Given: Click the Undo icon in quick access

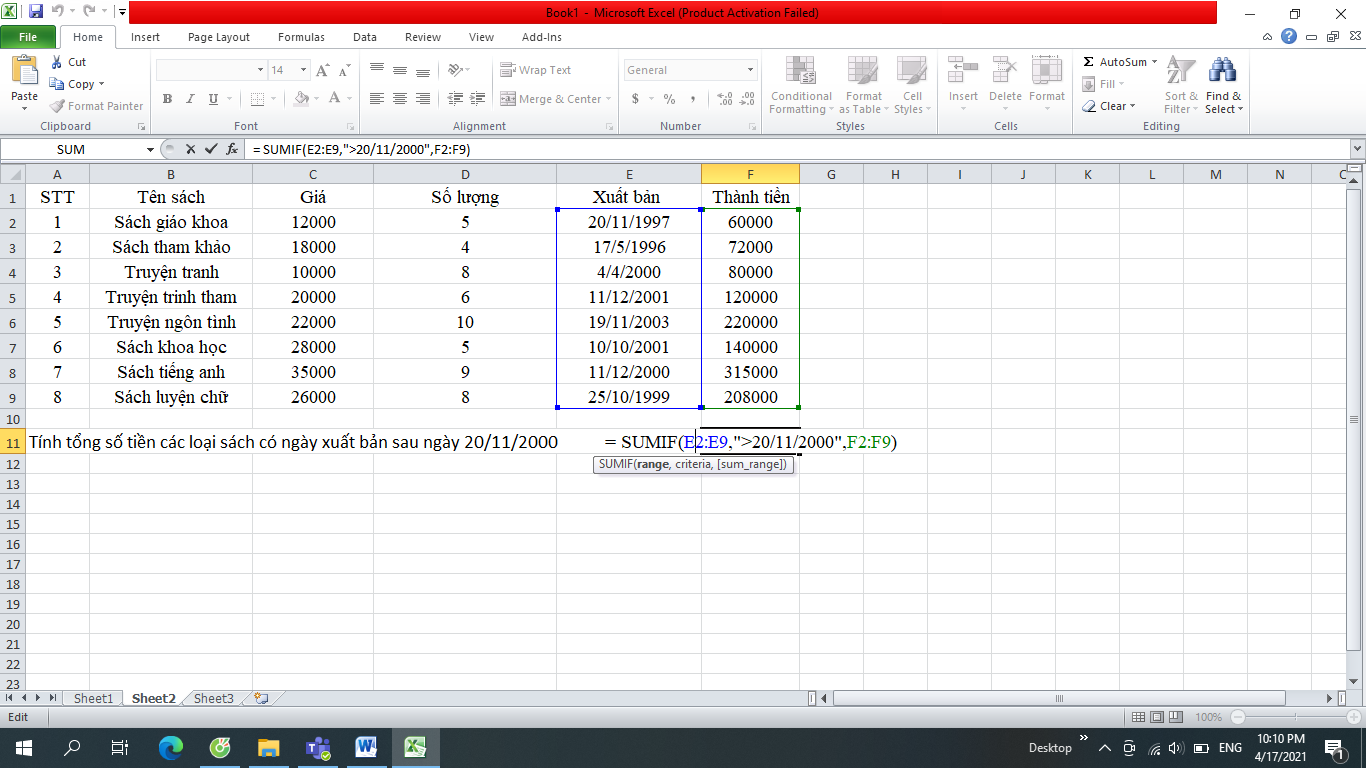Looking at the screenshot, I should coord(58,12).
